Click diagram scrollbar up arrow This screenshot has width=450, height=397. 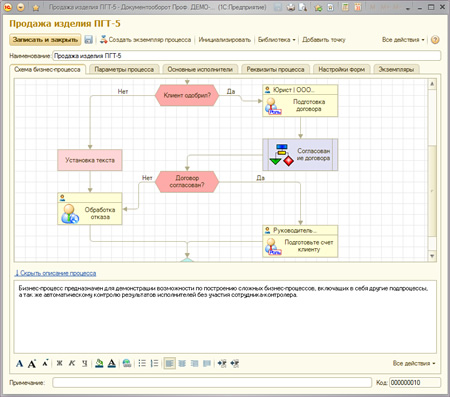point(432,84)
